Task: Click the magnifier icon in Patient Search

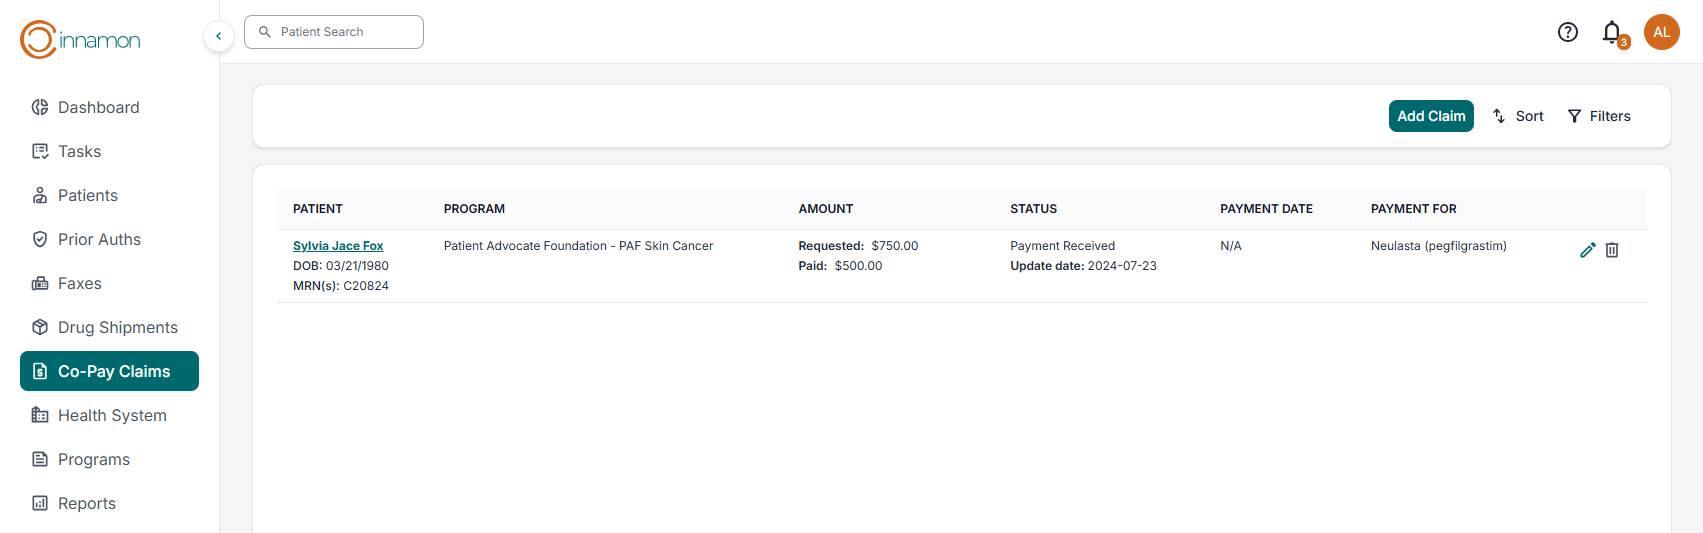Action: coord(265,32)
